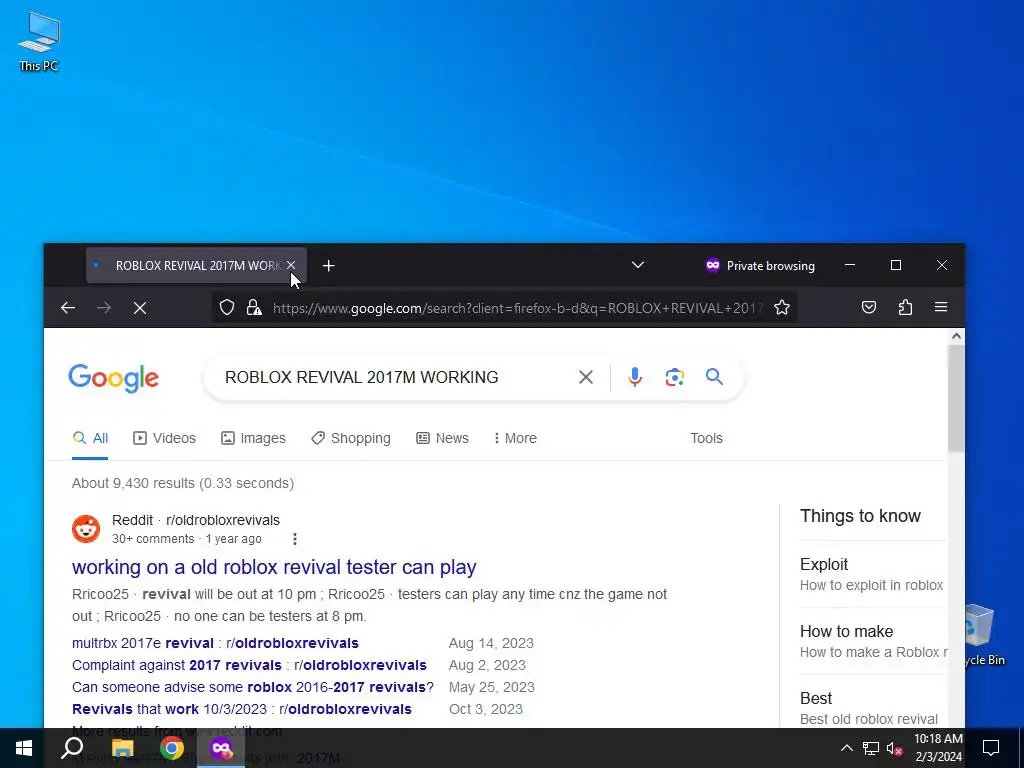Show hidden system tray icons
The image size is (1024, 768).
(846, 748)
